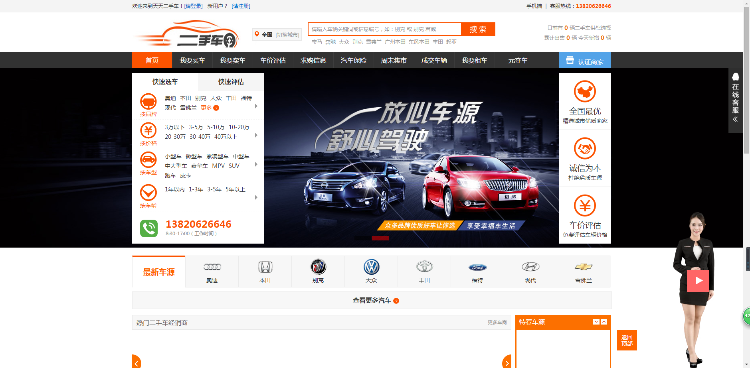Play the video on the presenter figure
750x368 pixels.
tap(698, 281)
